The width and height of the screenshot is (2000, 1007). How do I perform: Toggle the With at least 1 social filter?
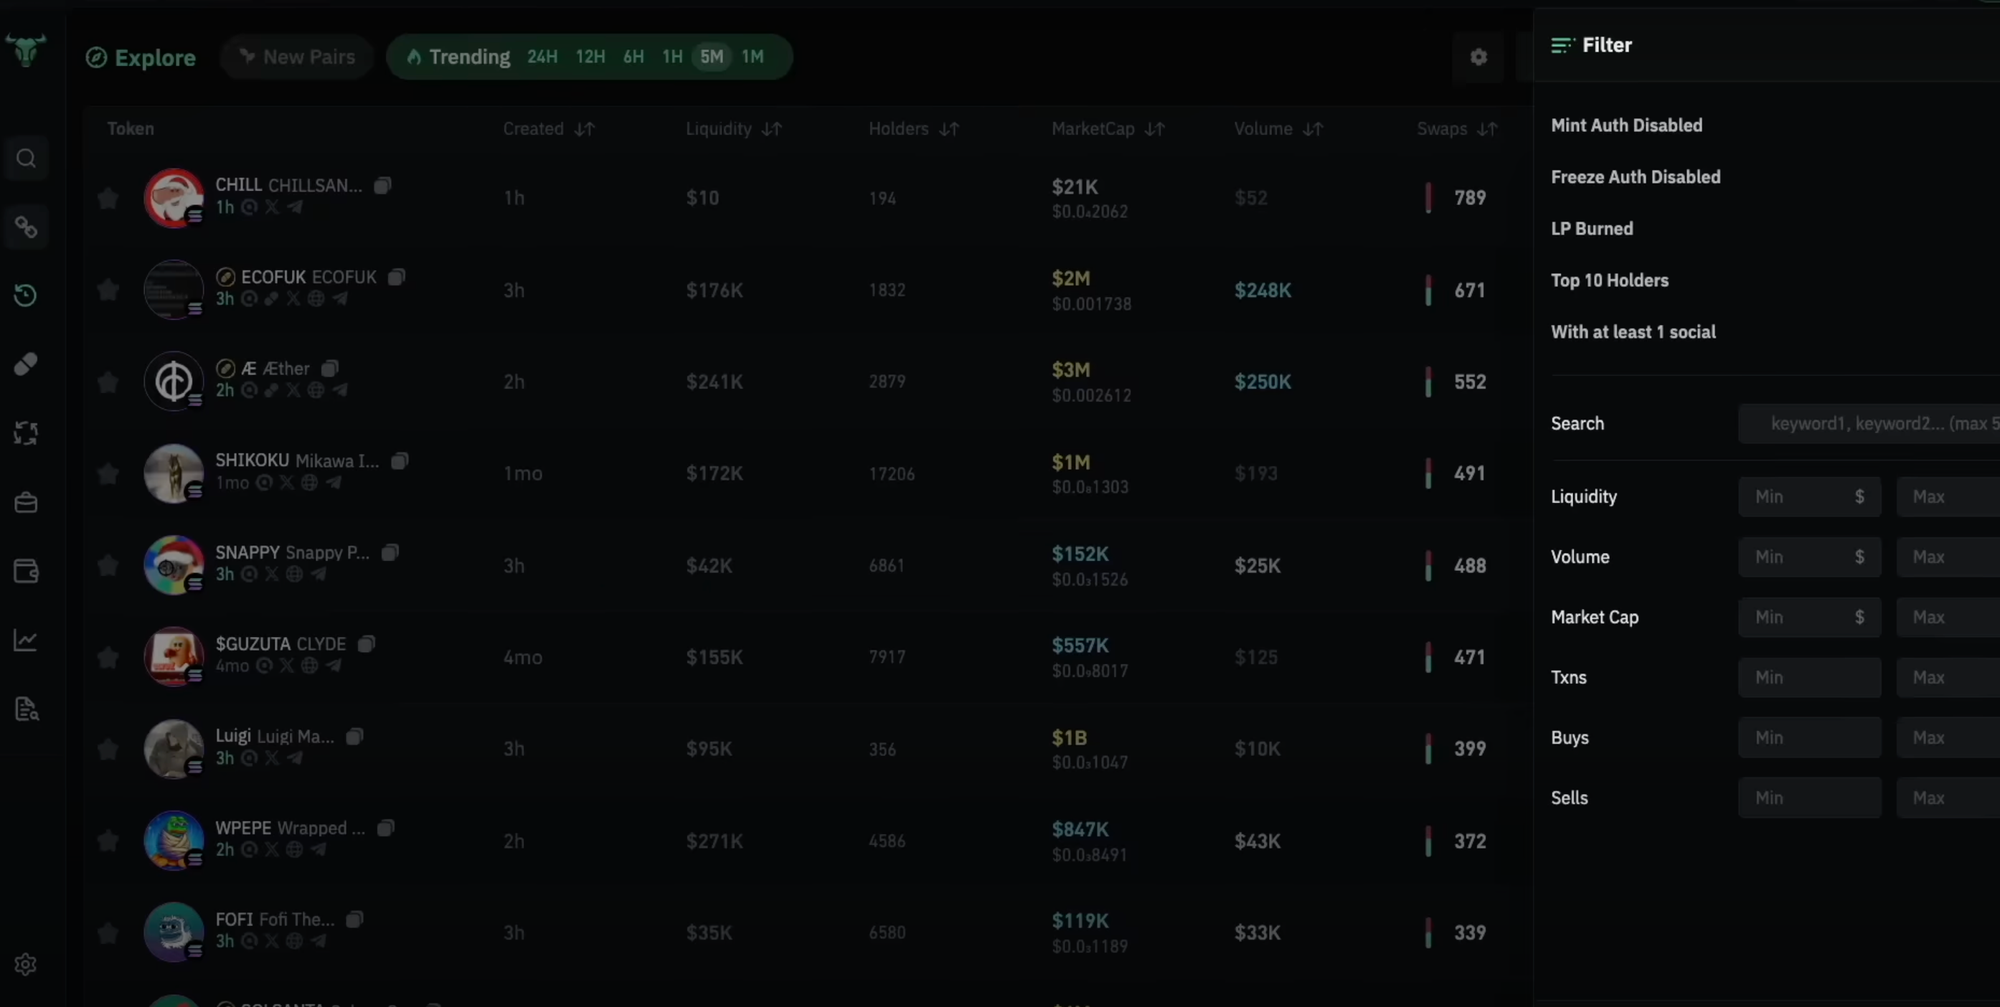point(1634,331)
